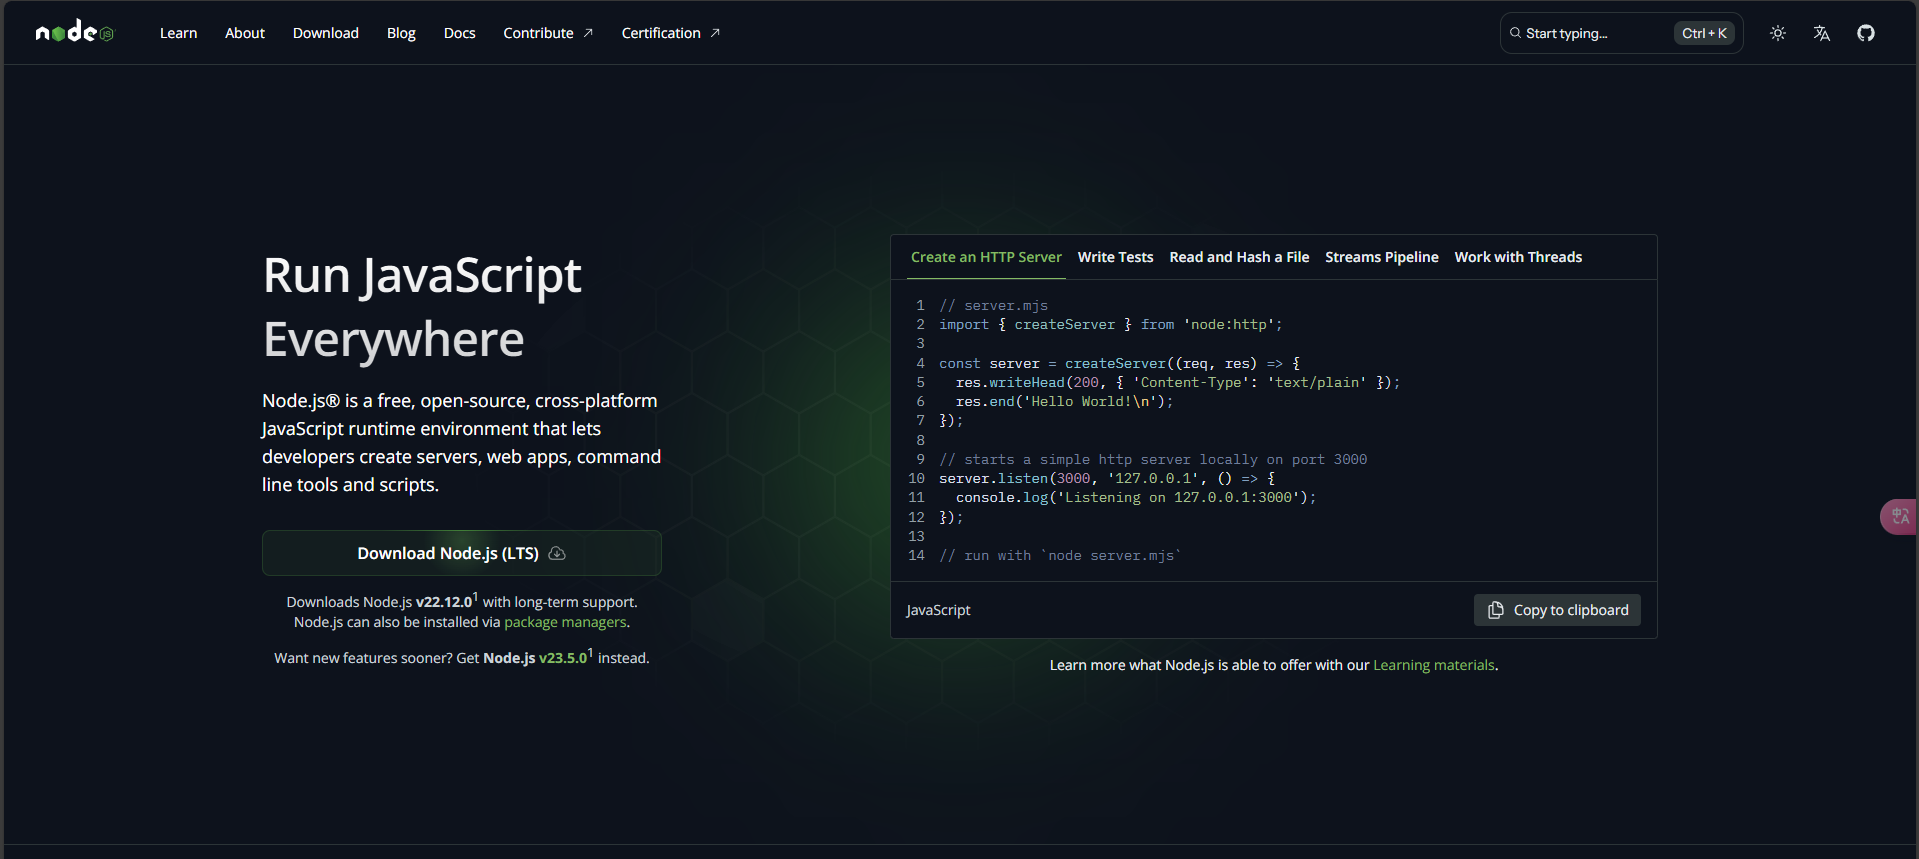Viewport: 1919px width, 859px height.
Task: Click the floating translate widget icon
Action: coord(1900,517)
